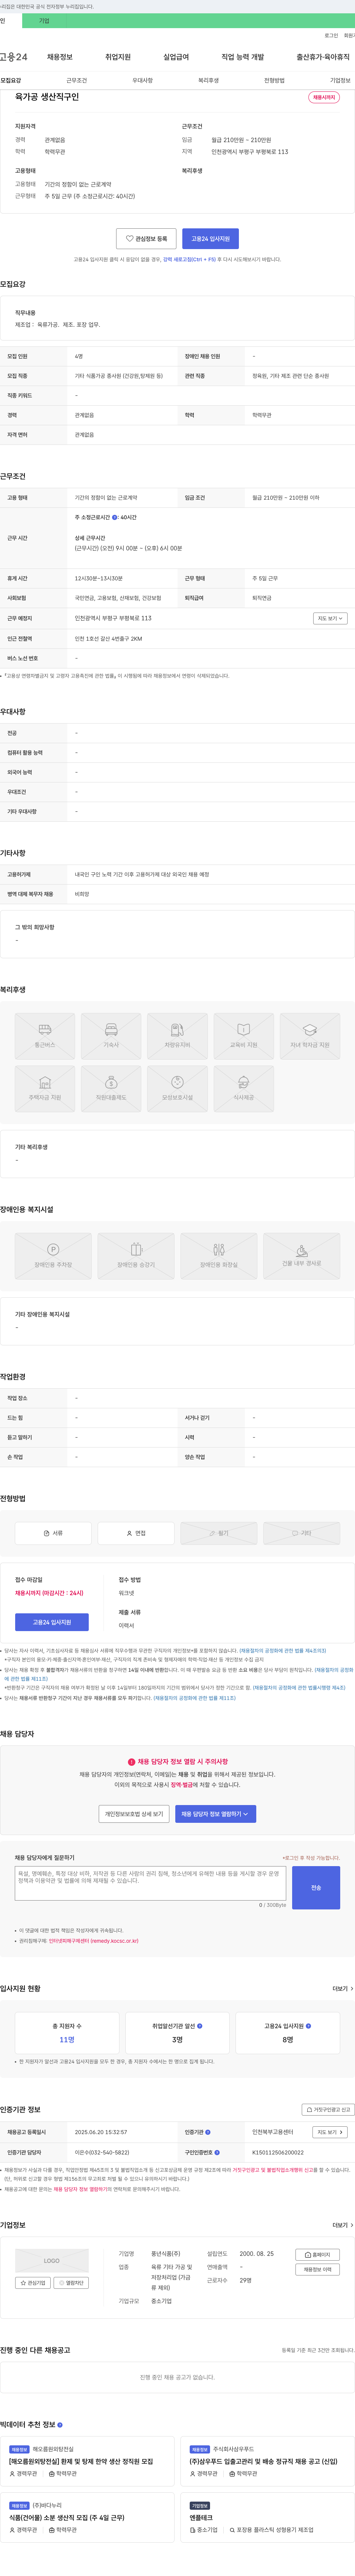Click 관심정보 등록 heart button
The width and height of the screenshot is (355, 2576).
[146, 239]
